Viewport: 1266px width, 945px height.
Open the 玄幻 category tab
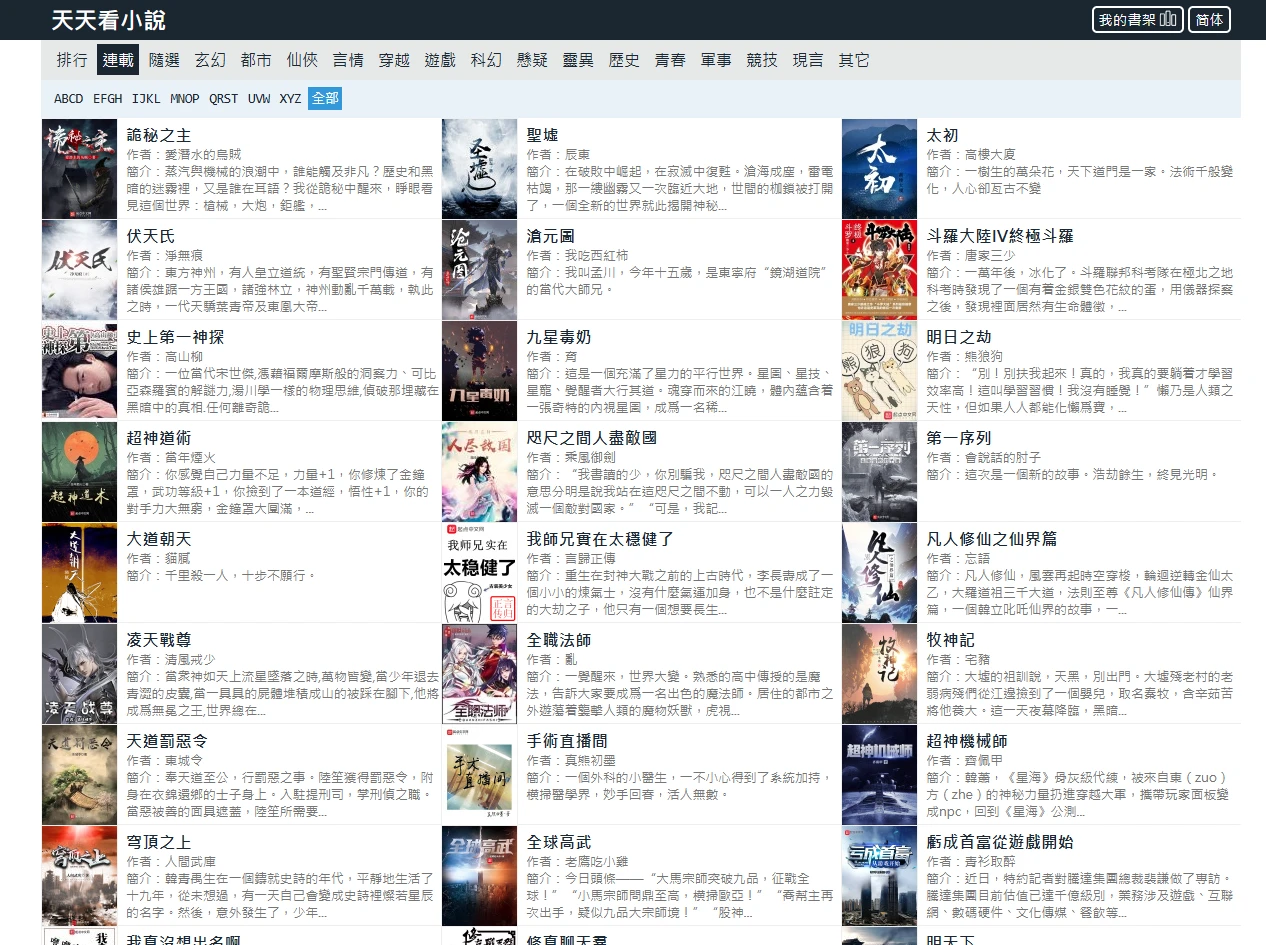point(210,60)
